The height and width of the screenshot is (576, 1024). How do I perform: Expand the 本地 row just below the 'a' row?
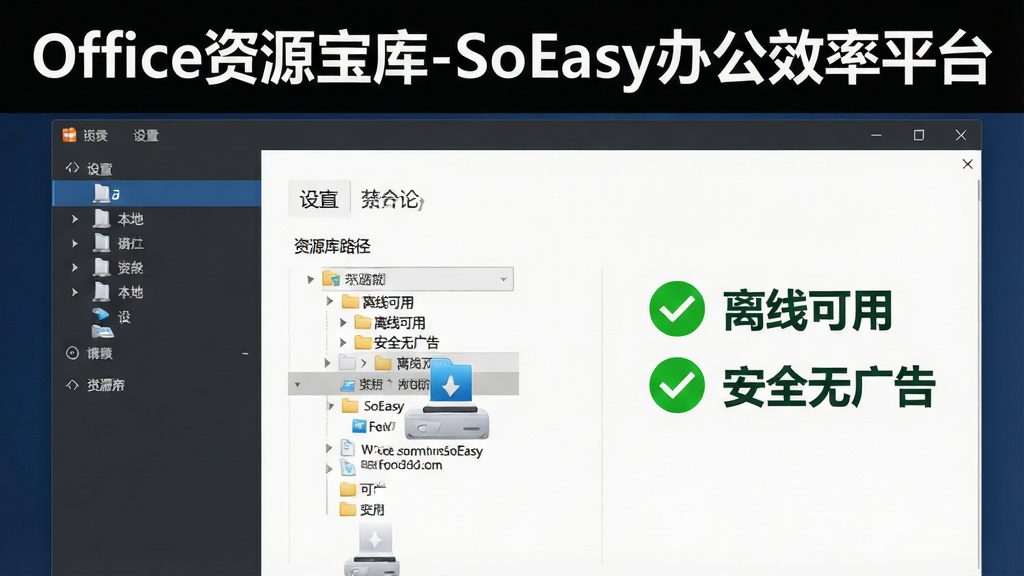pos(74,219)
